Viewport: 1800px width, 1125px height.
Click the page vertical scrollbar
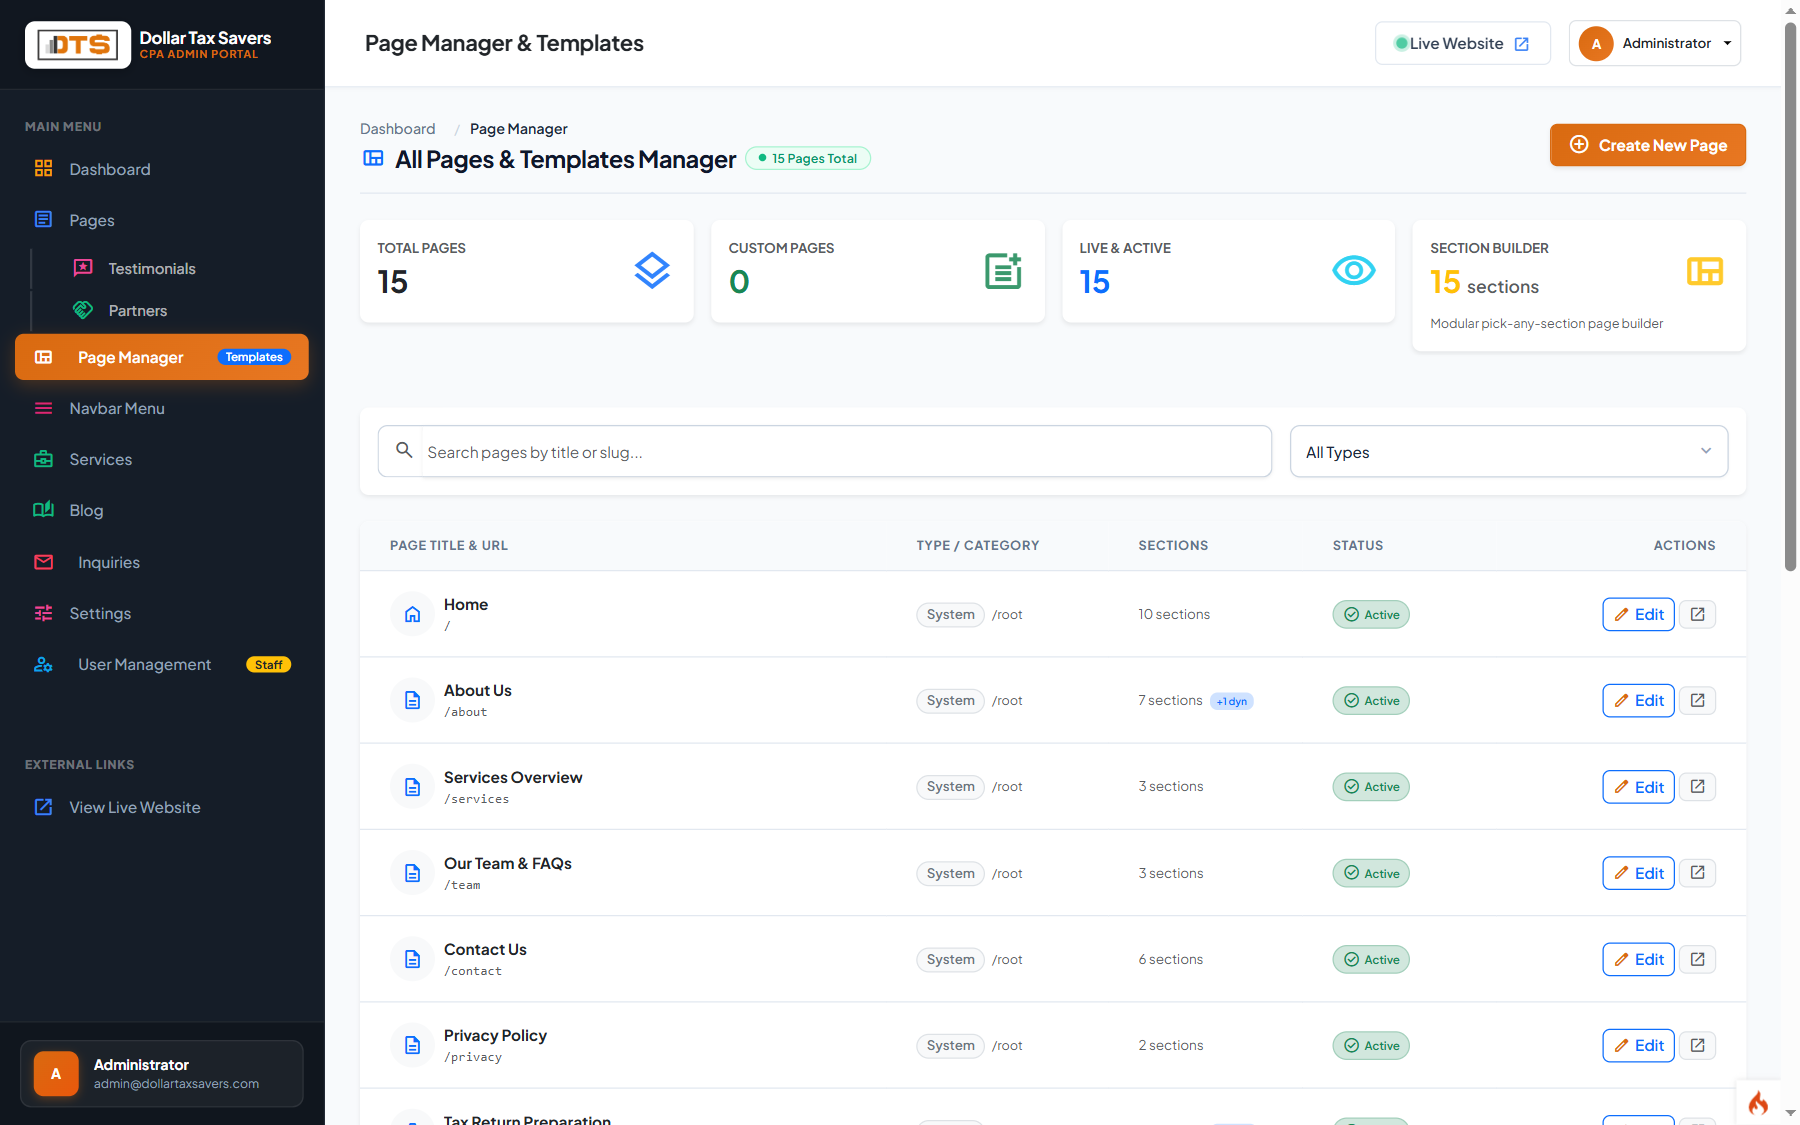point(1790,297)
